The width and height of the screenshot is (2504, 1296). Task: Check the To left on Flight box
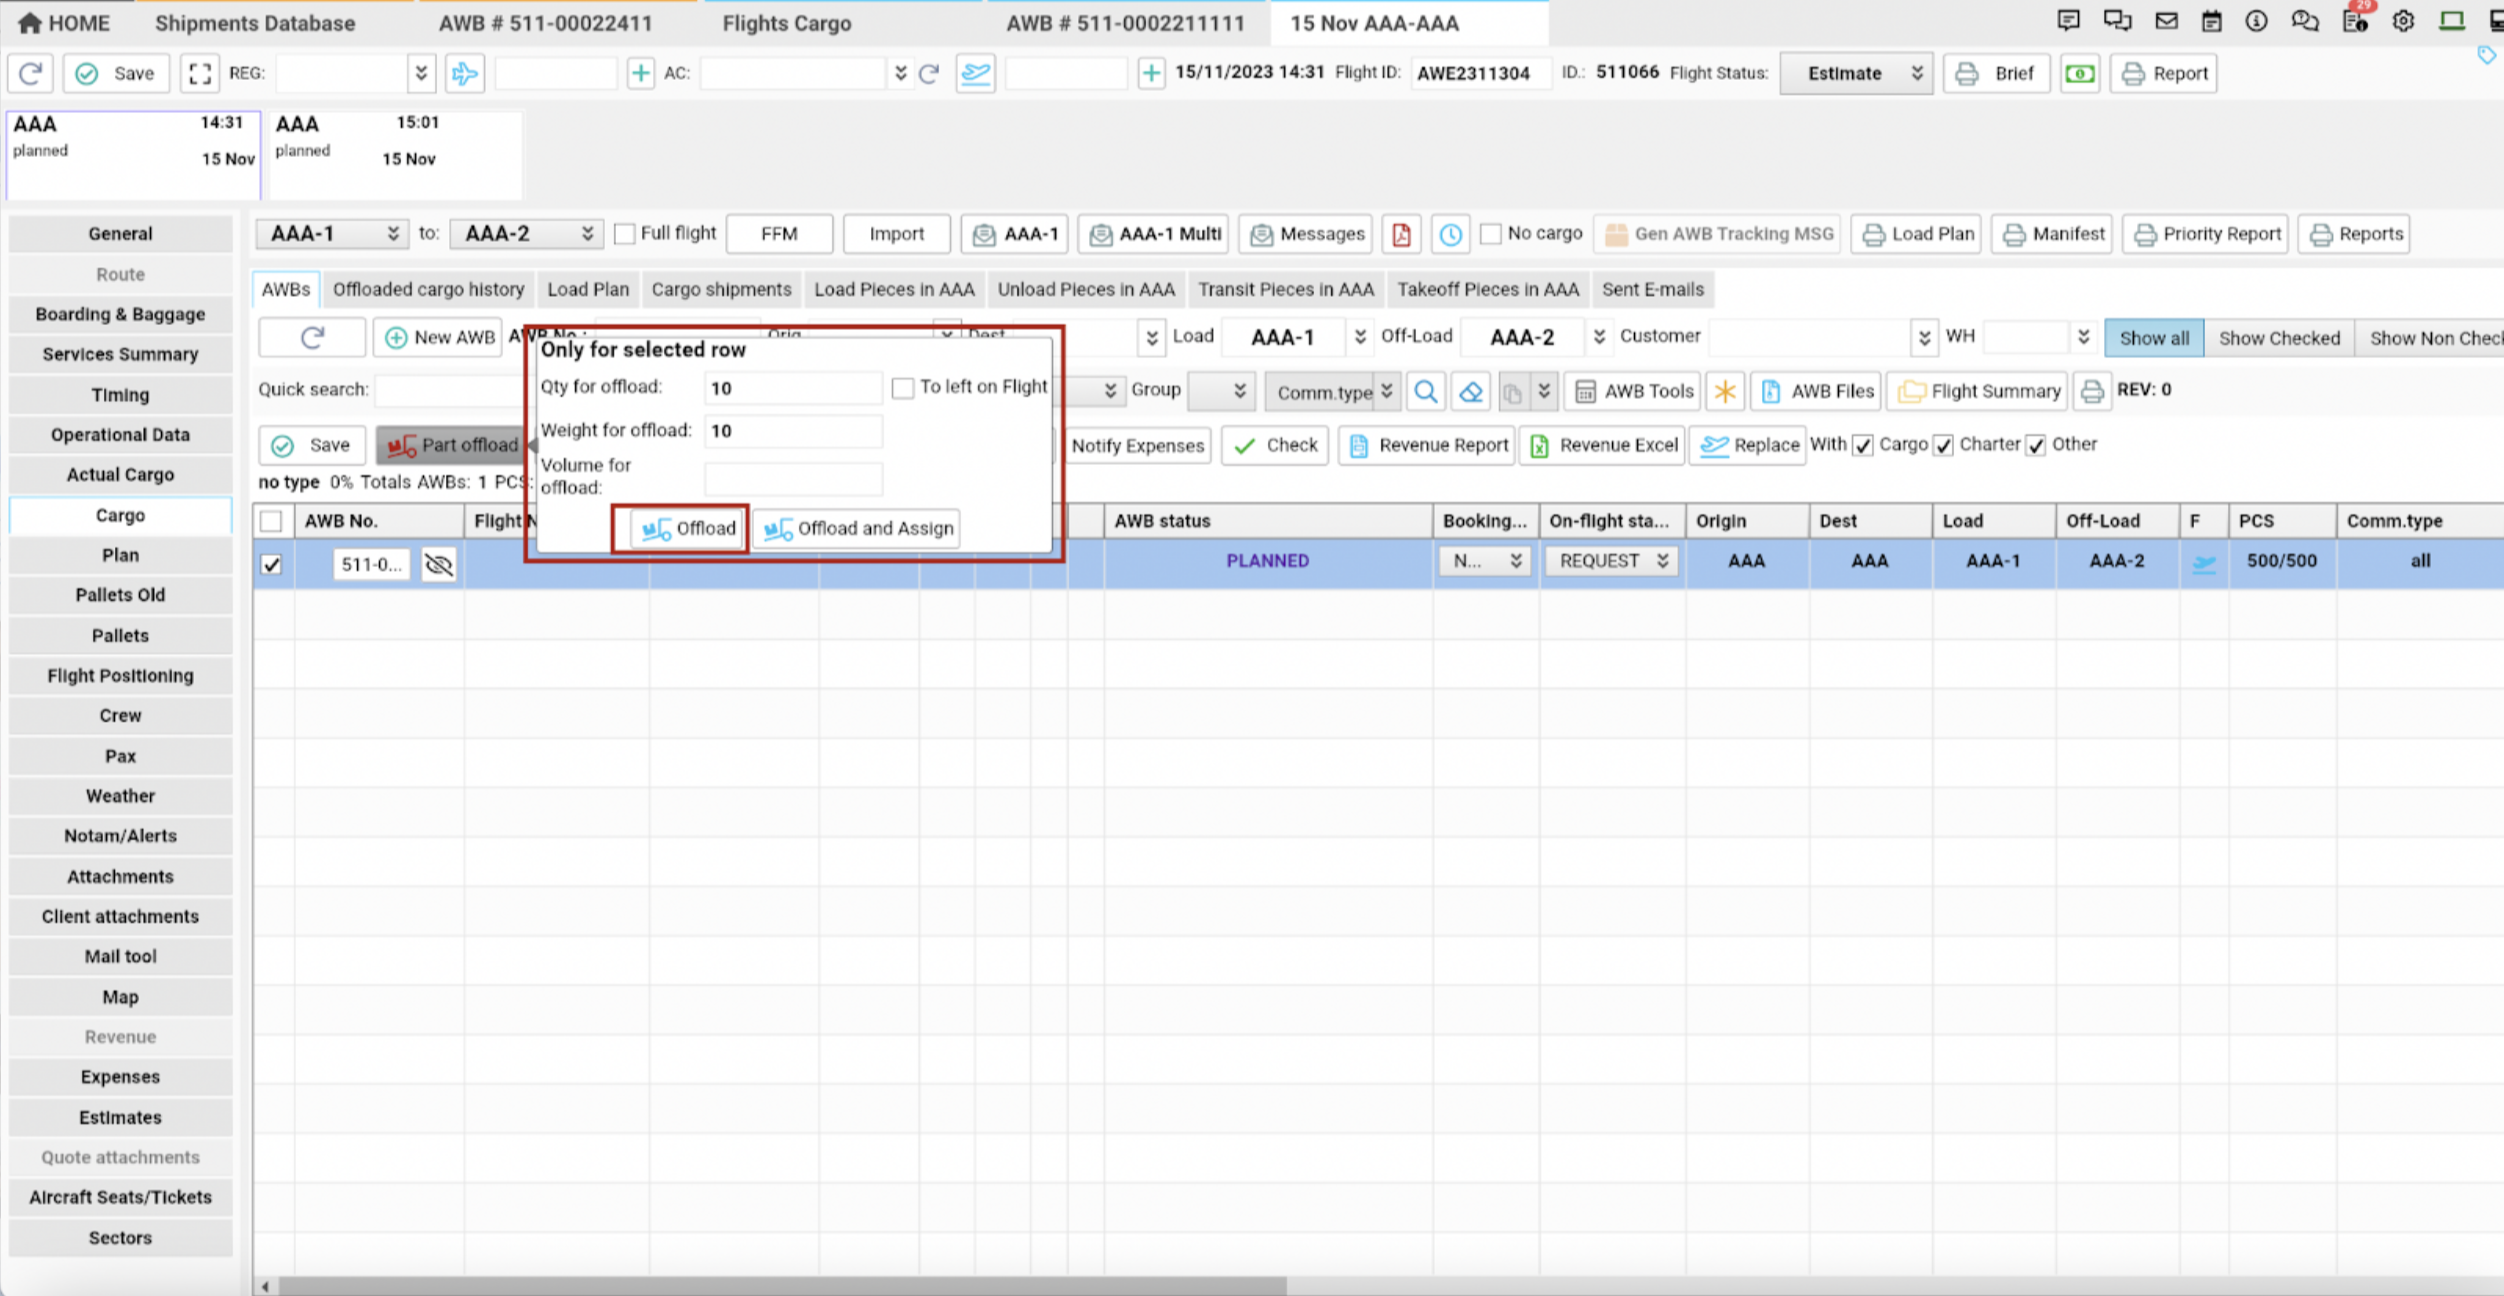point(903,388)
